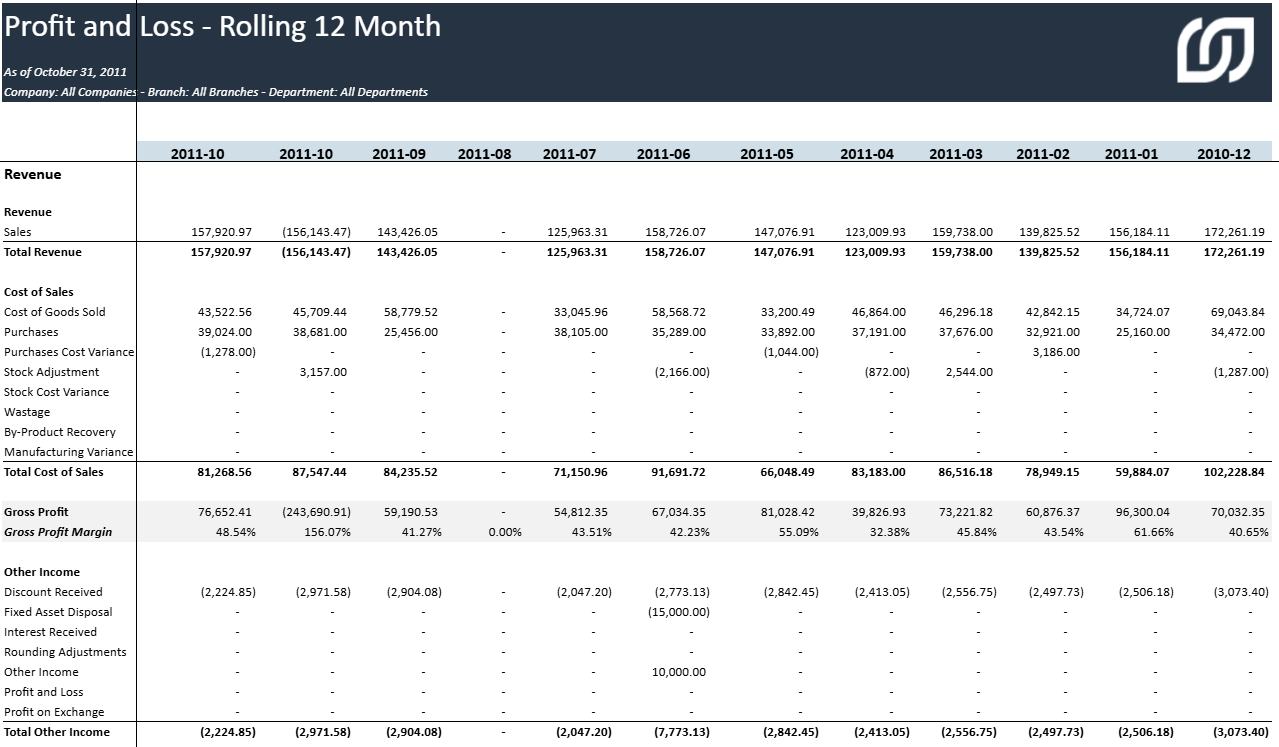Choose the 2011-06 column header
Image resolution: width=1279 pixels, height=747 pixels.
(663, 154)
